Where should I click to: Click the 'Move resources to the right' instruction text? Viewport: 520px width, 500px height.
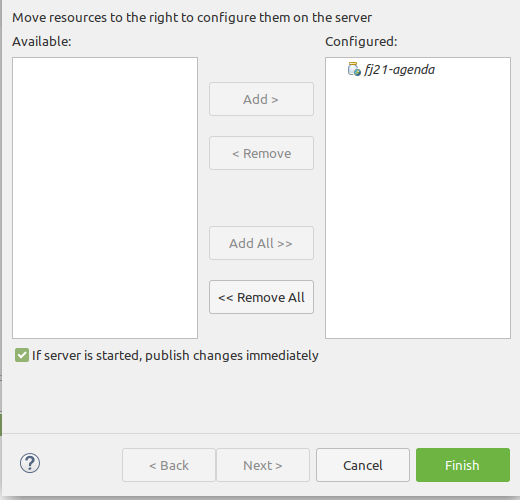[x=192, y=18]
